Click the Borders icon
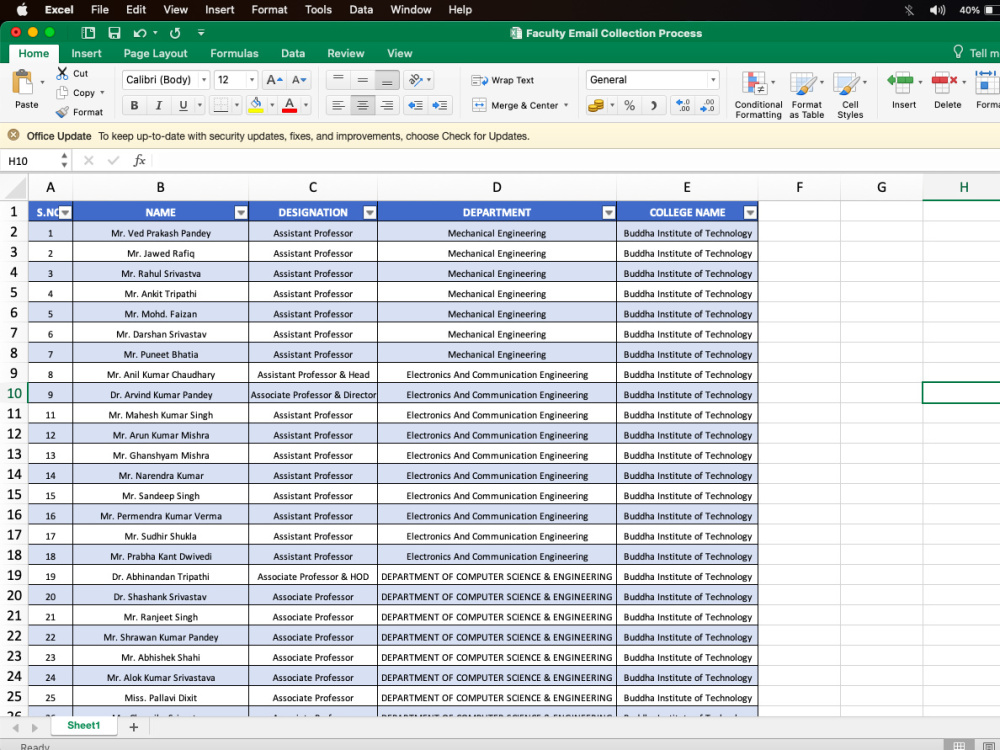The image size is (1000, 750). click(x=221, y=105)
